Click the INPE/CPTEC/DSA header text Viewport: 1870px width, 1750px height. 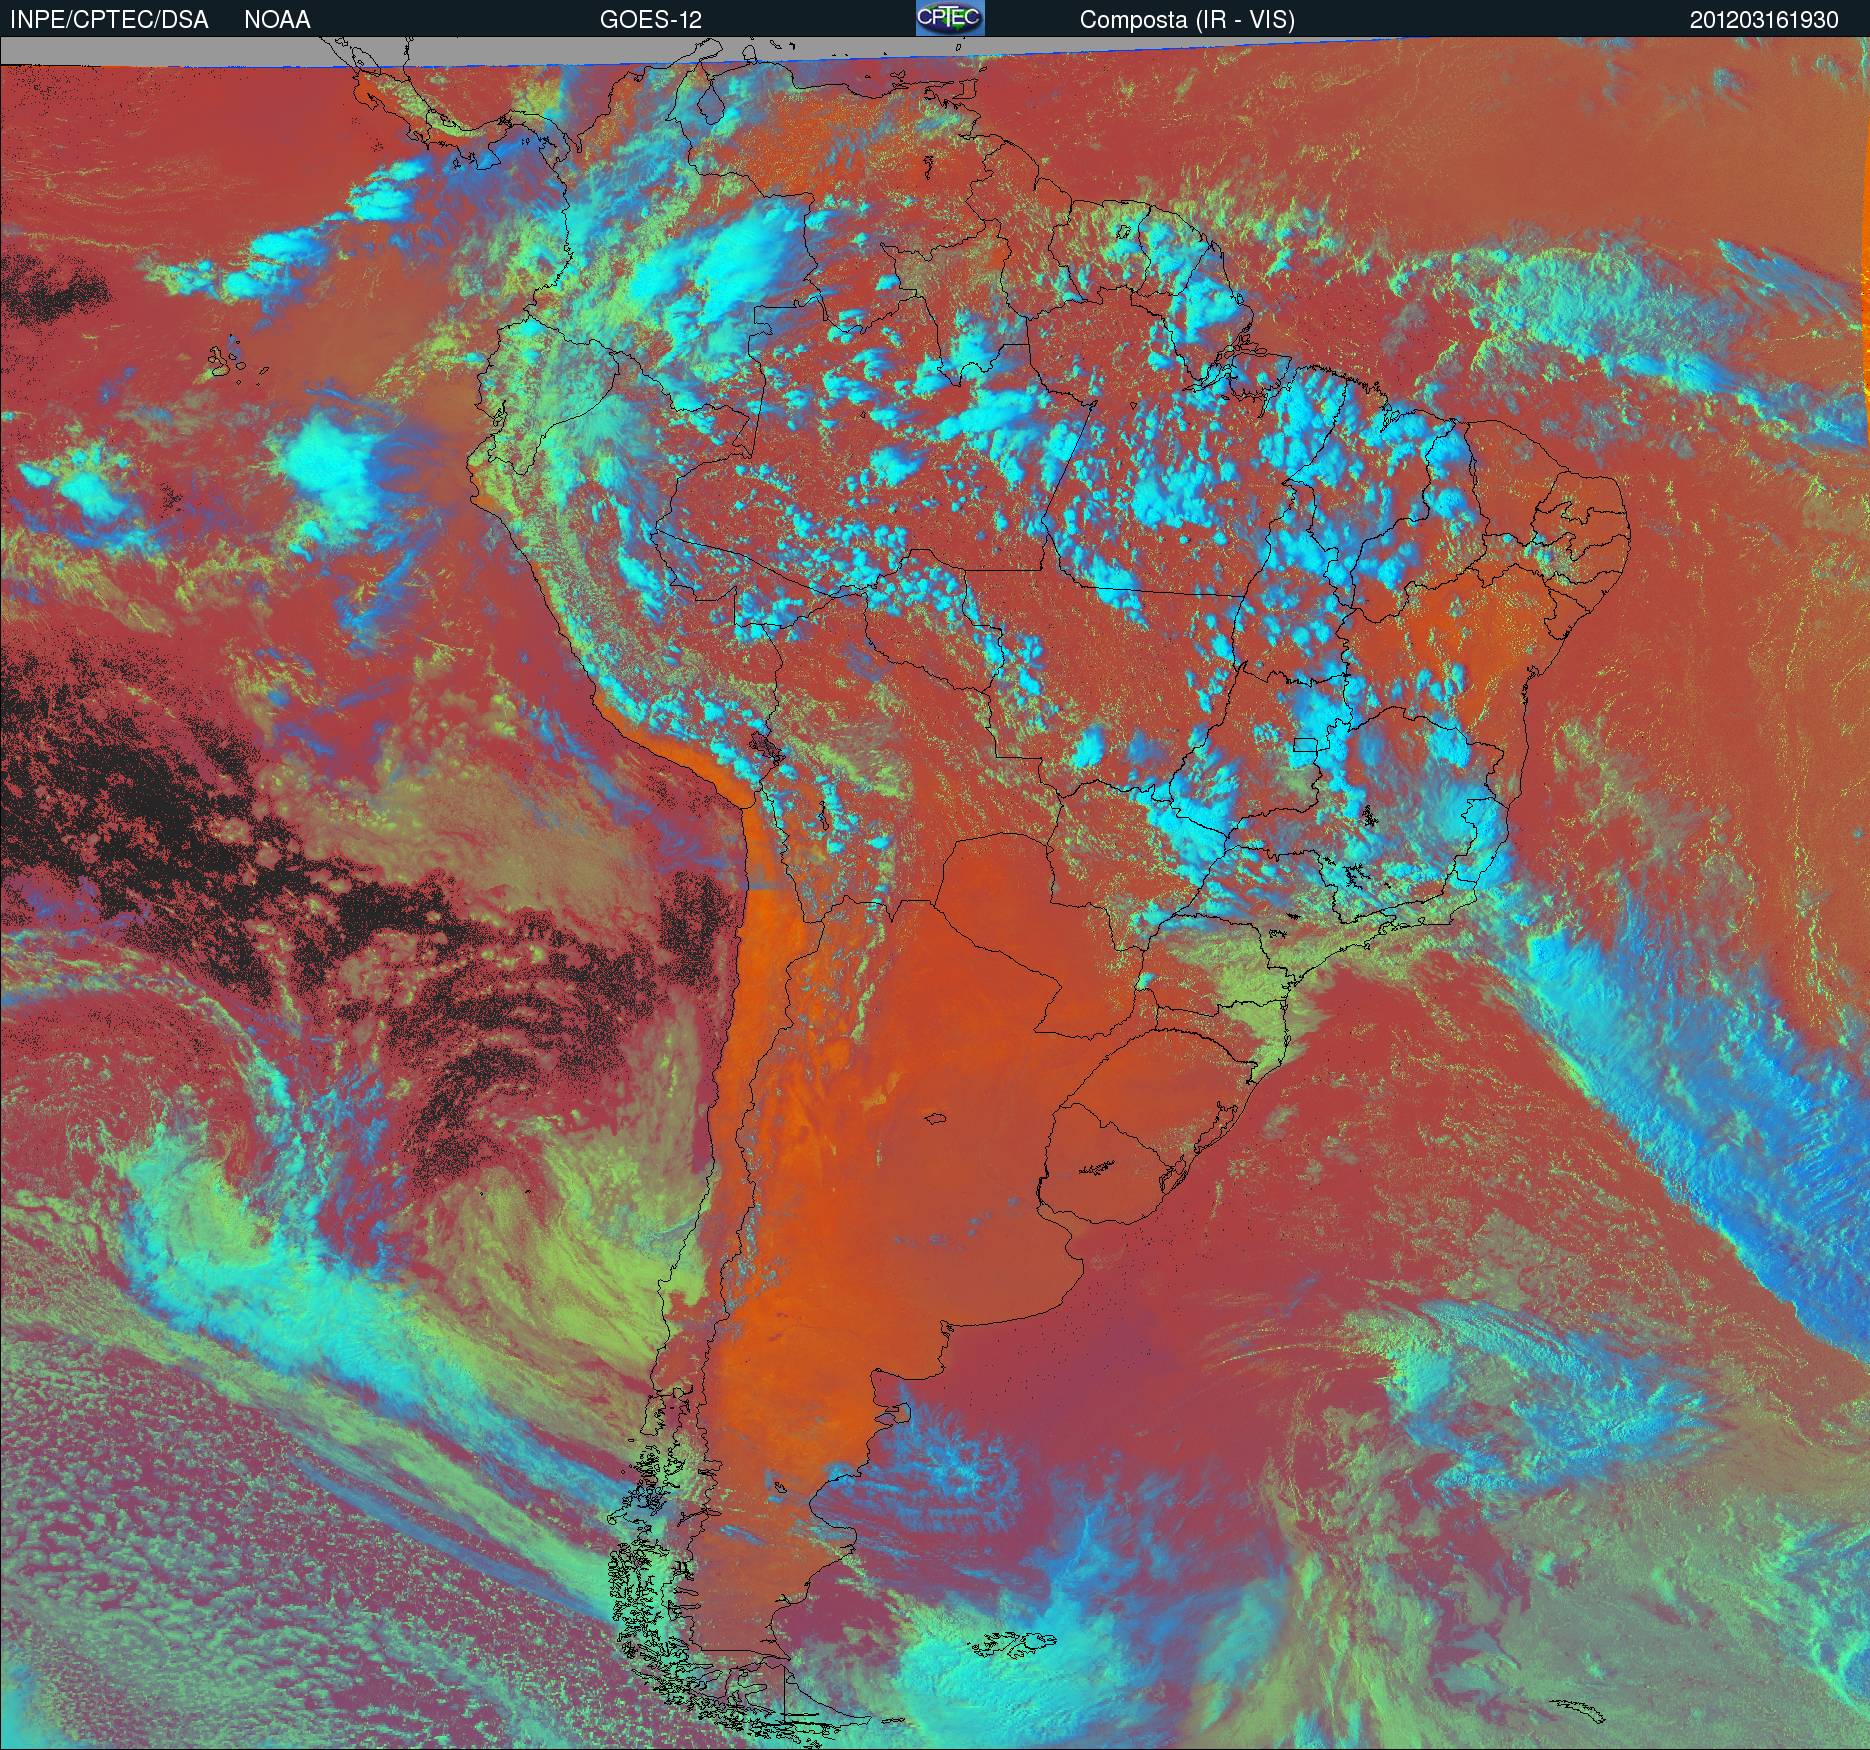click(x=109, y=20)
